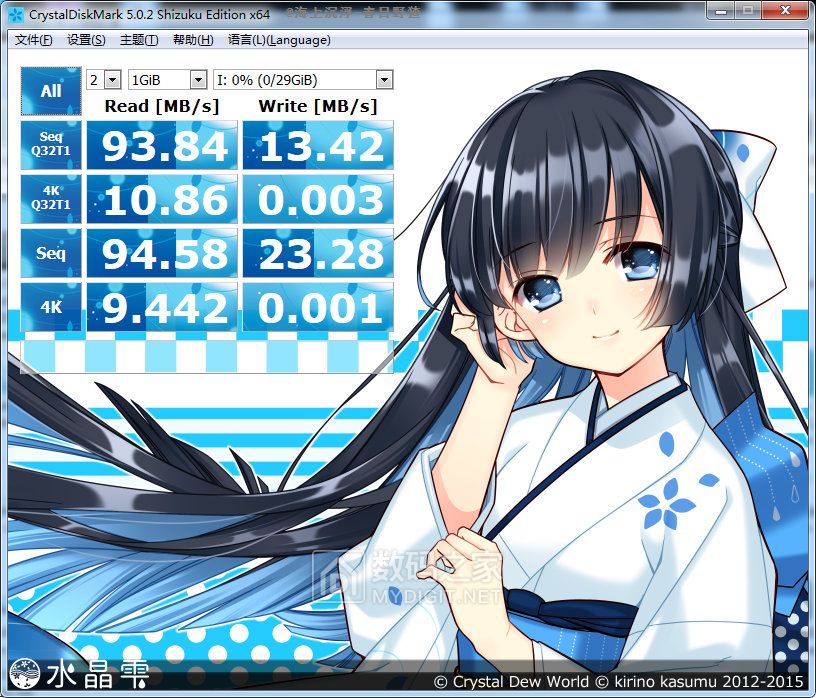Open the 语言(L)(Language) menu
The image size is (816, 698).
point(279,40)
